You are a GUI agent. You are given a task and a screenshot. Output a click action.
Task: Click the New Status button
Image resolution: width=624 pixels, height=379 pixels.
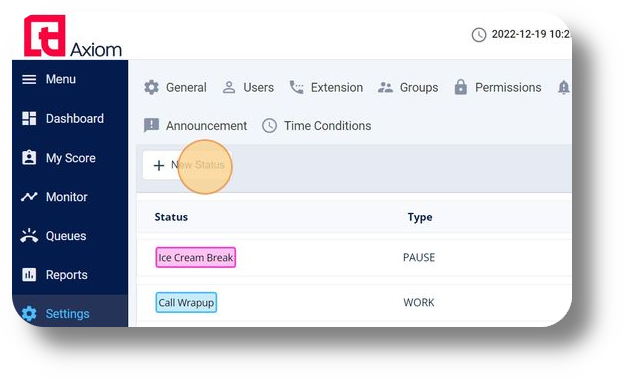187,165
